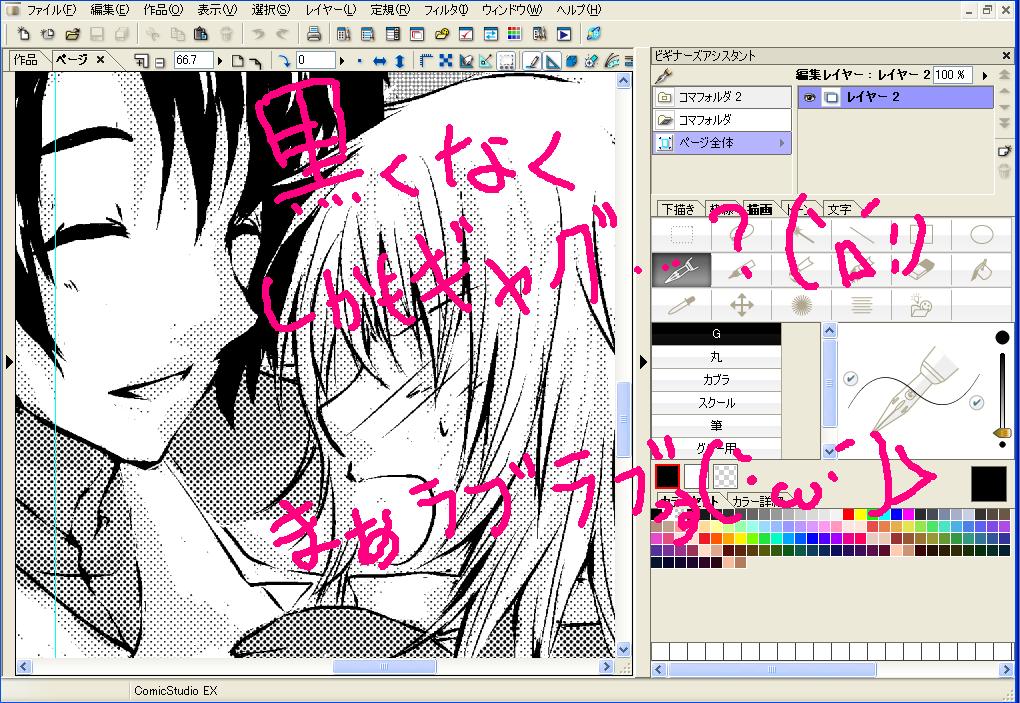Click the pen list scroll down arrow
This screenshot has height=703, width=1020.
point(829,451)
